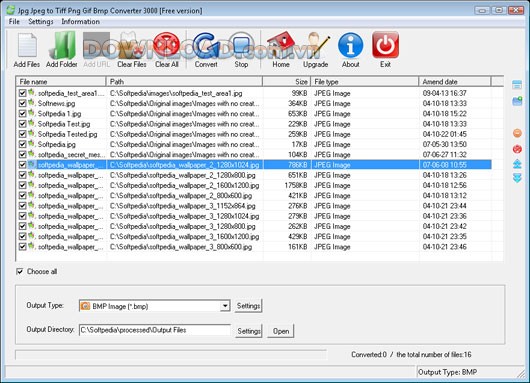The image size is (530, 383).
Task: Sort by the File type column header
Action: point(364,81)
